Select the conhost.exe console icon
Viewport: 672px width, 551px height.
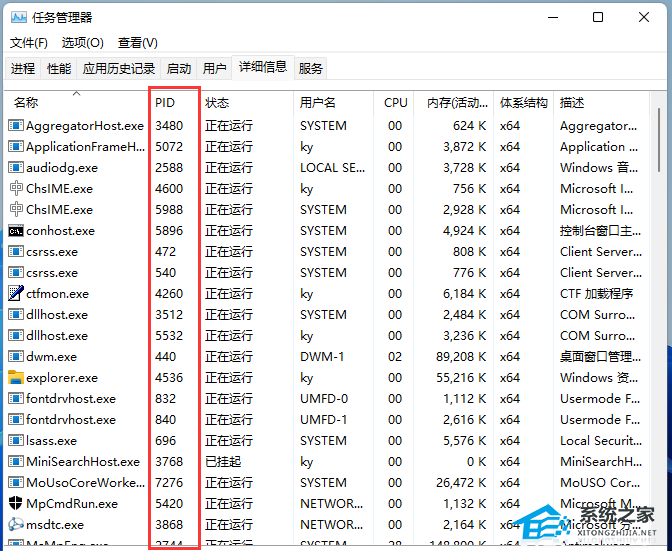click(x=16, y=231)
